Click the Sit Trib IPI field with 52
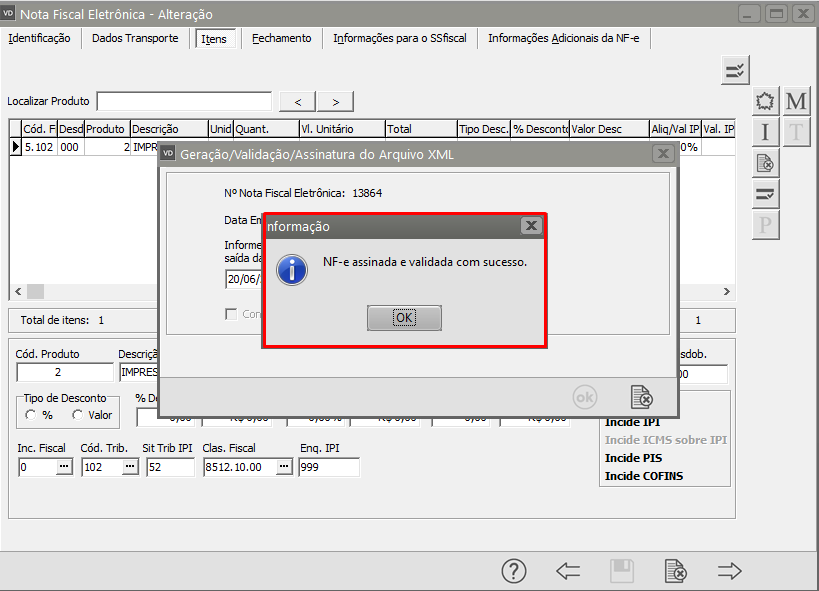This screenshot has width=819, height=591. click(x=170, y=467)
